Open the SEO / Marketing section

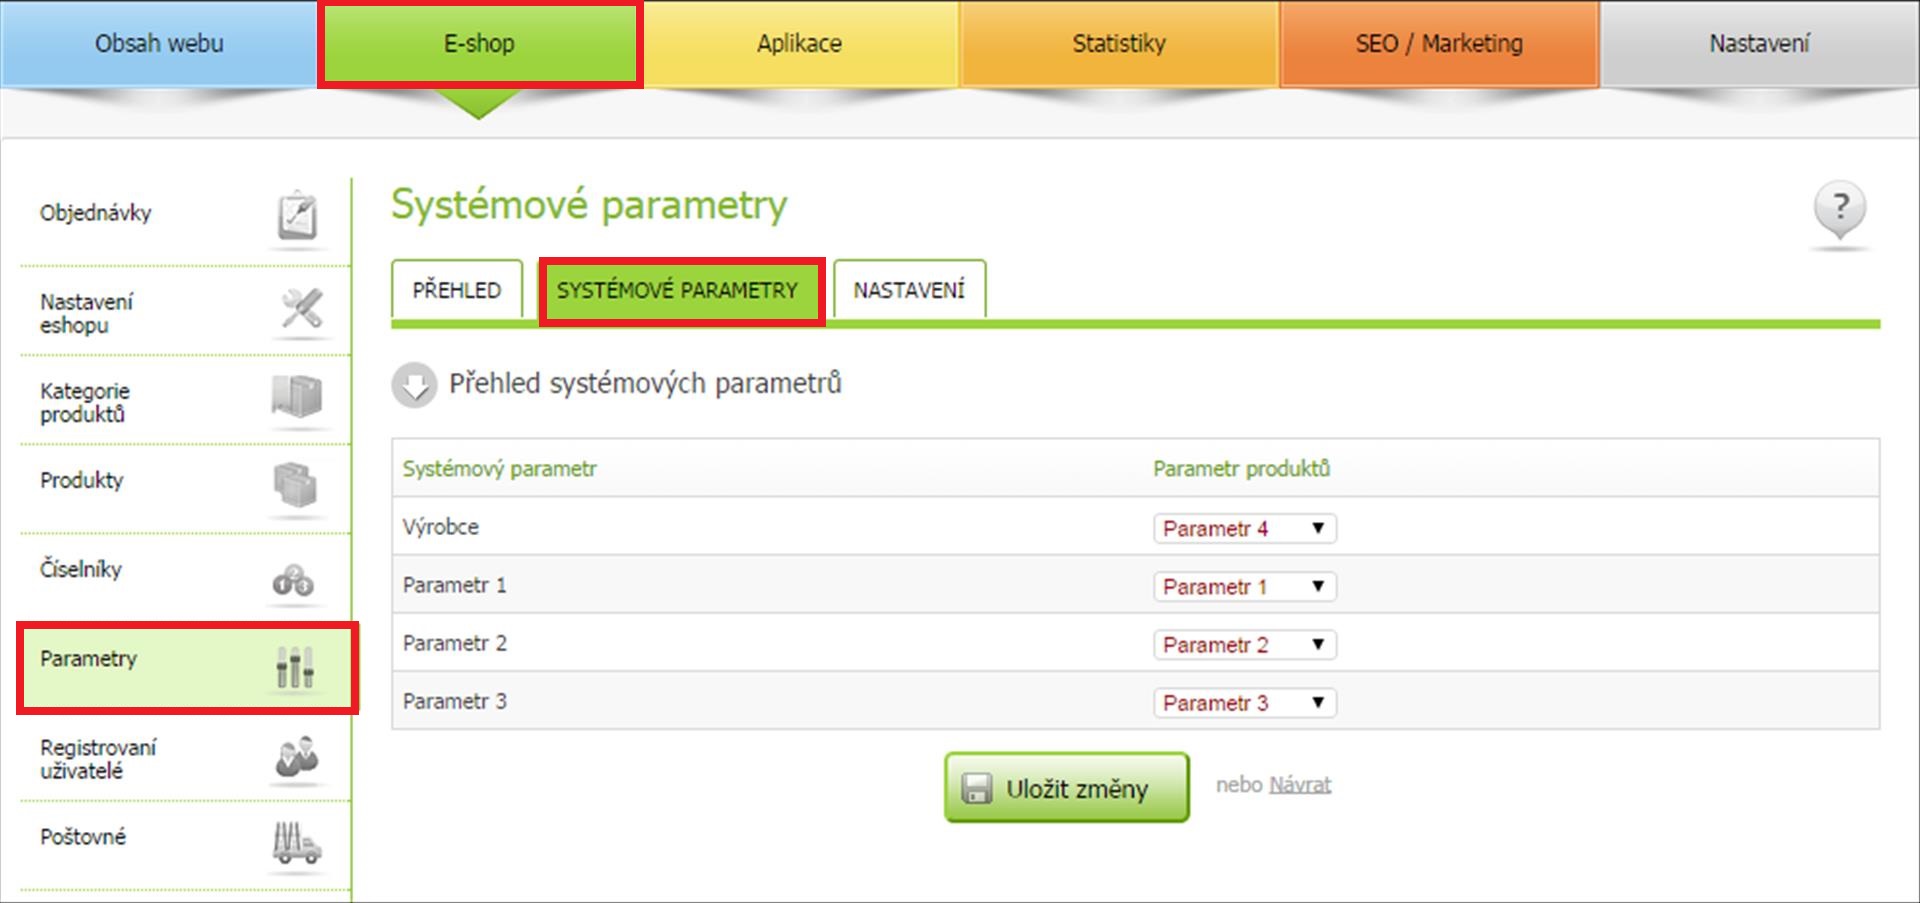pos(1439,44)
